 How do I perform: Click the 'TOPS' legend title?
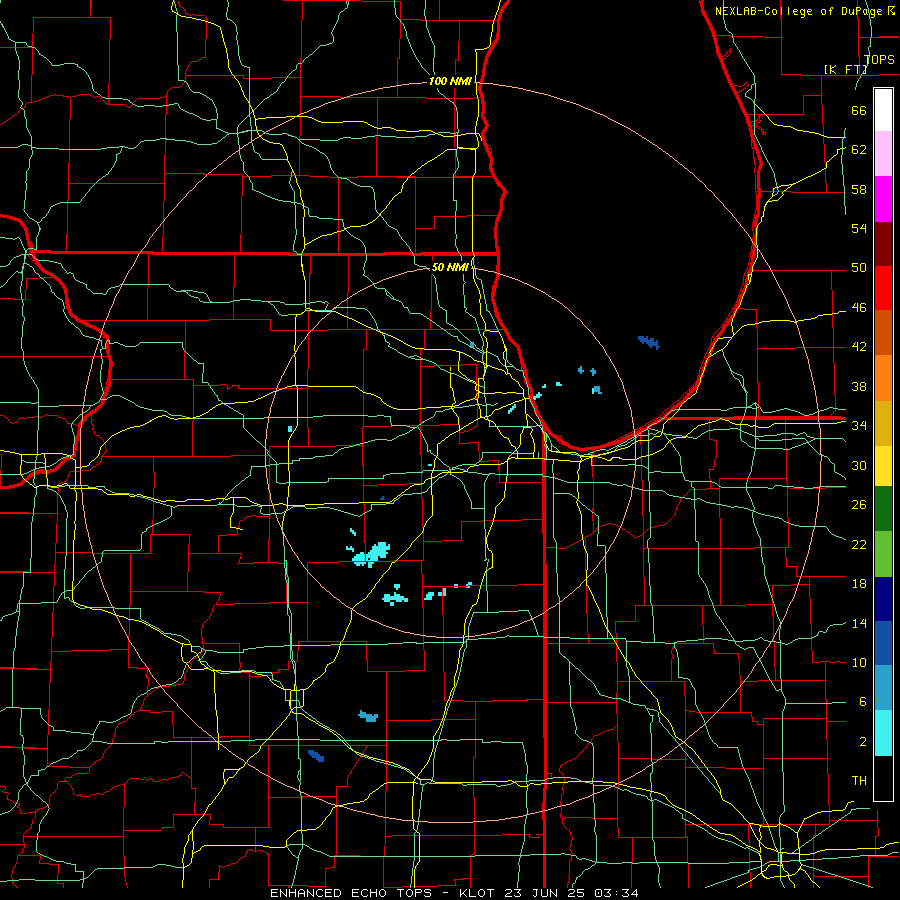coord(879,59)
